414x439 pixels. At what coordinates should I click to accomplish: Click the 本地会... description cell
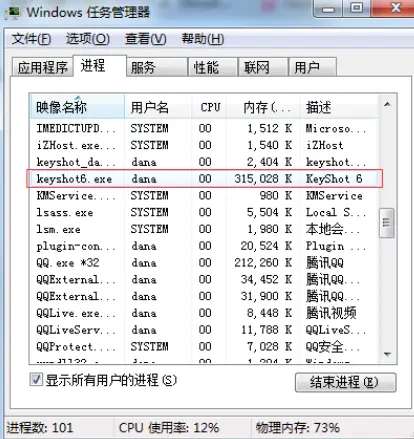(x=333, y=229)
